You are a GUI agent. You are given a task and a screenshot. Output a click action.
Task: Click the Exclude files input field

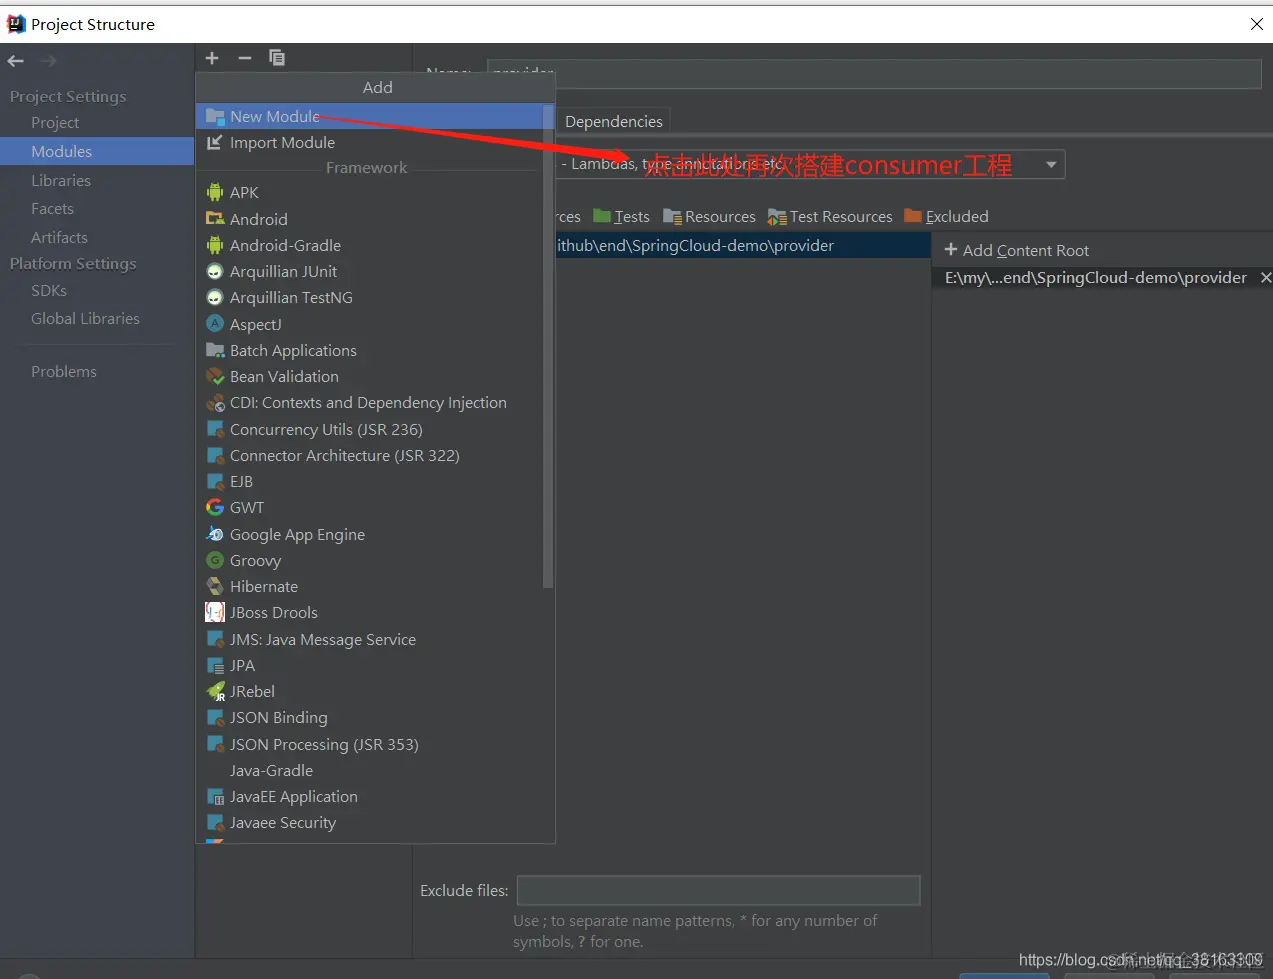[718, 890]
